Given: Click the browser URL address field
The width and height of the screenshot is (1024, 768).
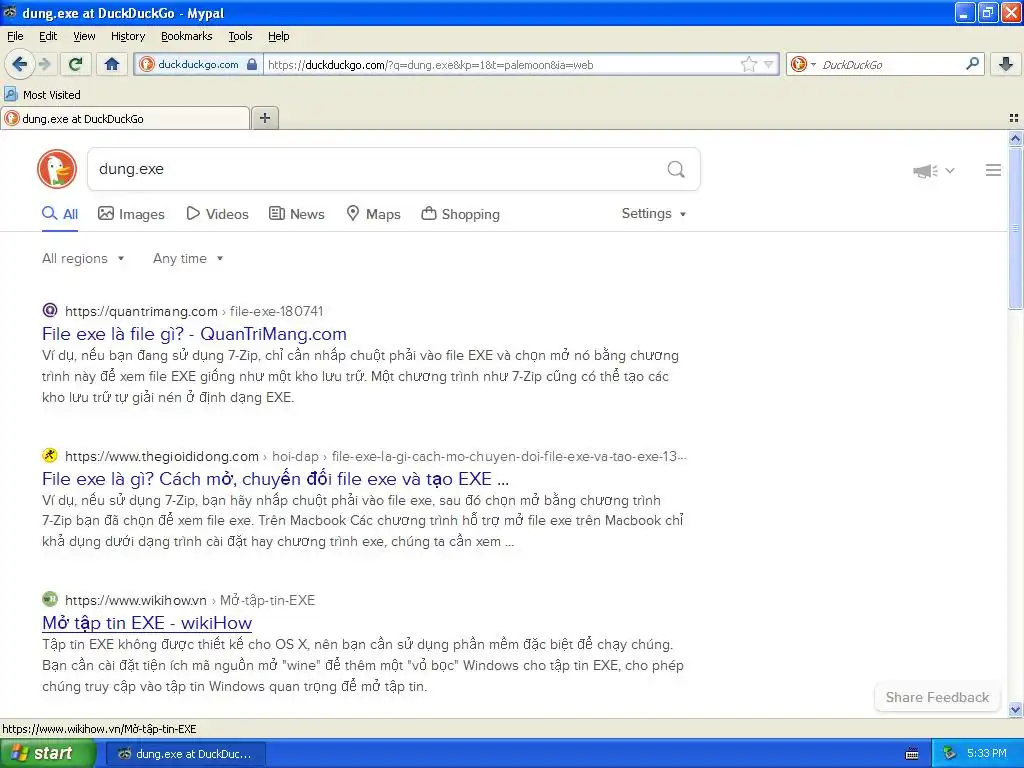Looking at the screenshot, I should point(502,65).
